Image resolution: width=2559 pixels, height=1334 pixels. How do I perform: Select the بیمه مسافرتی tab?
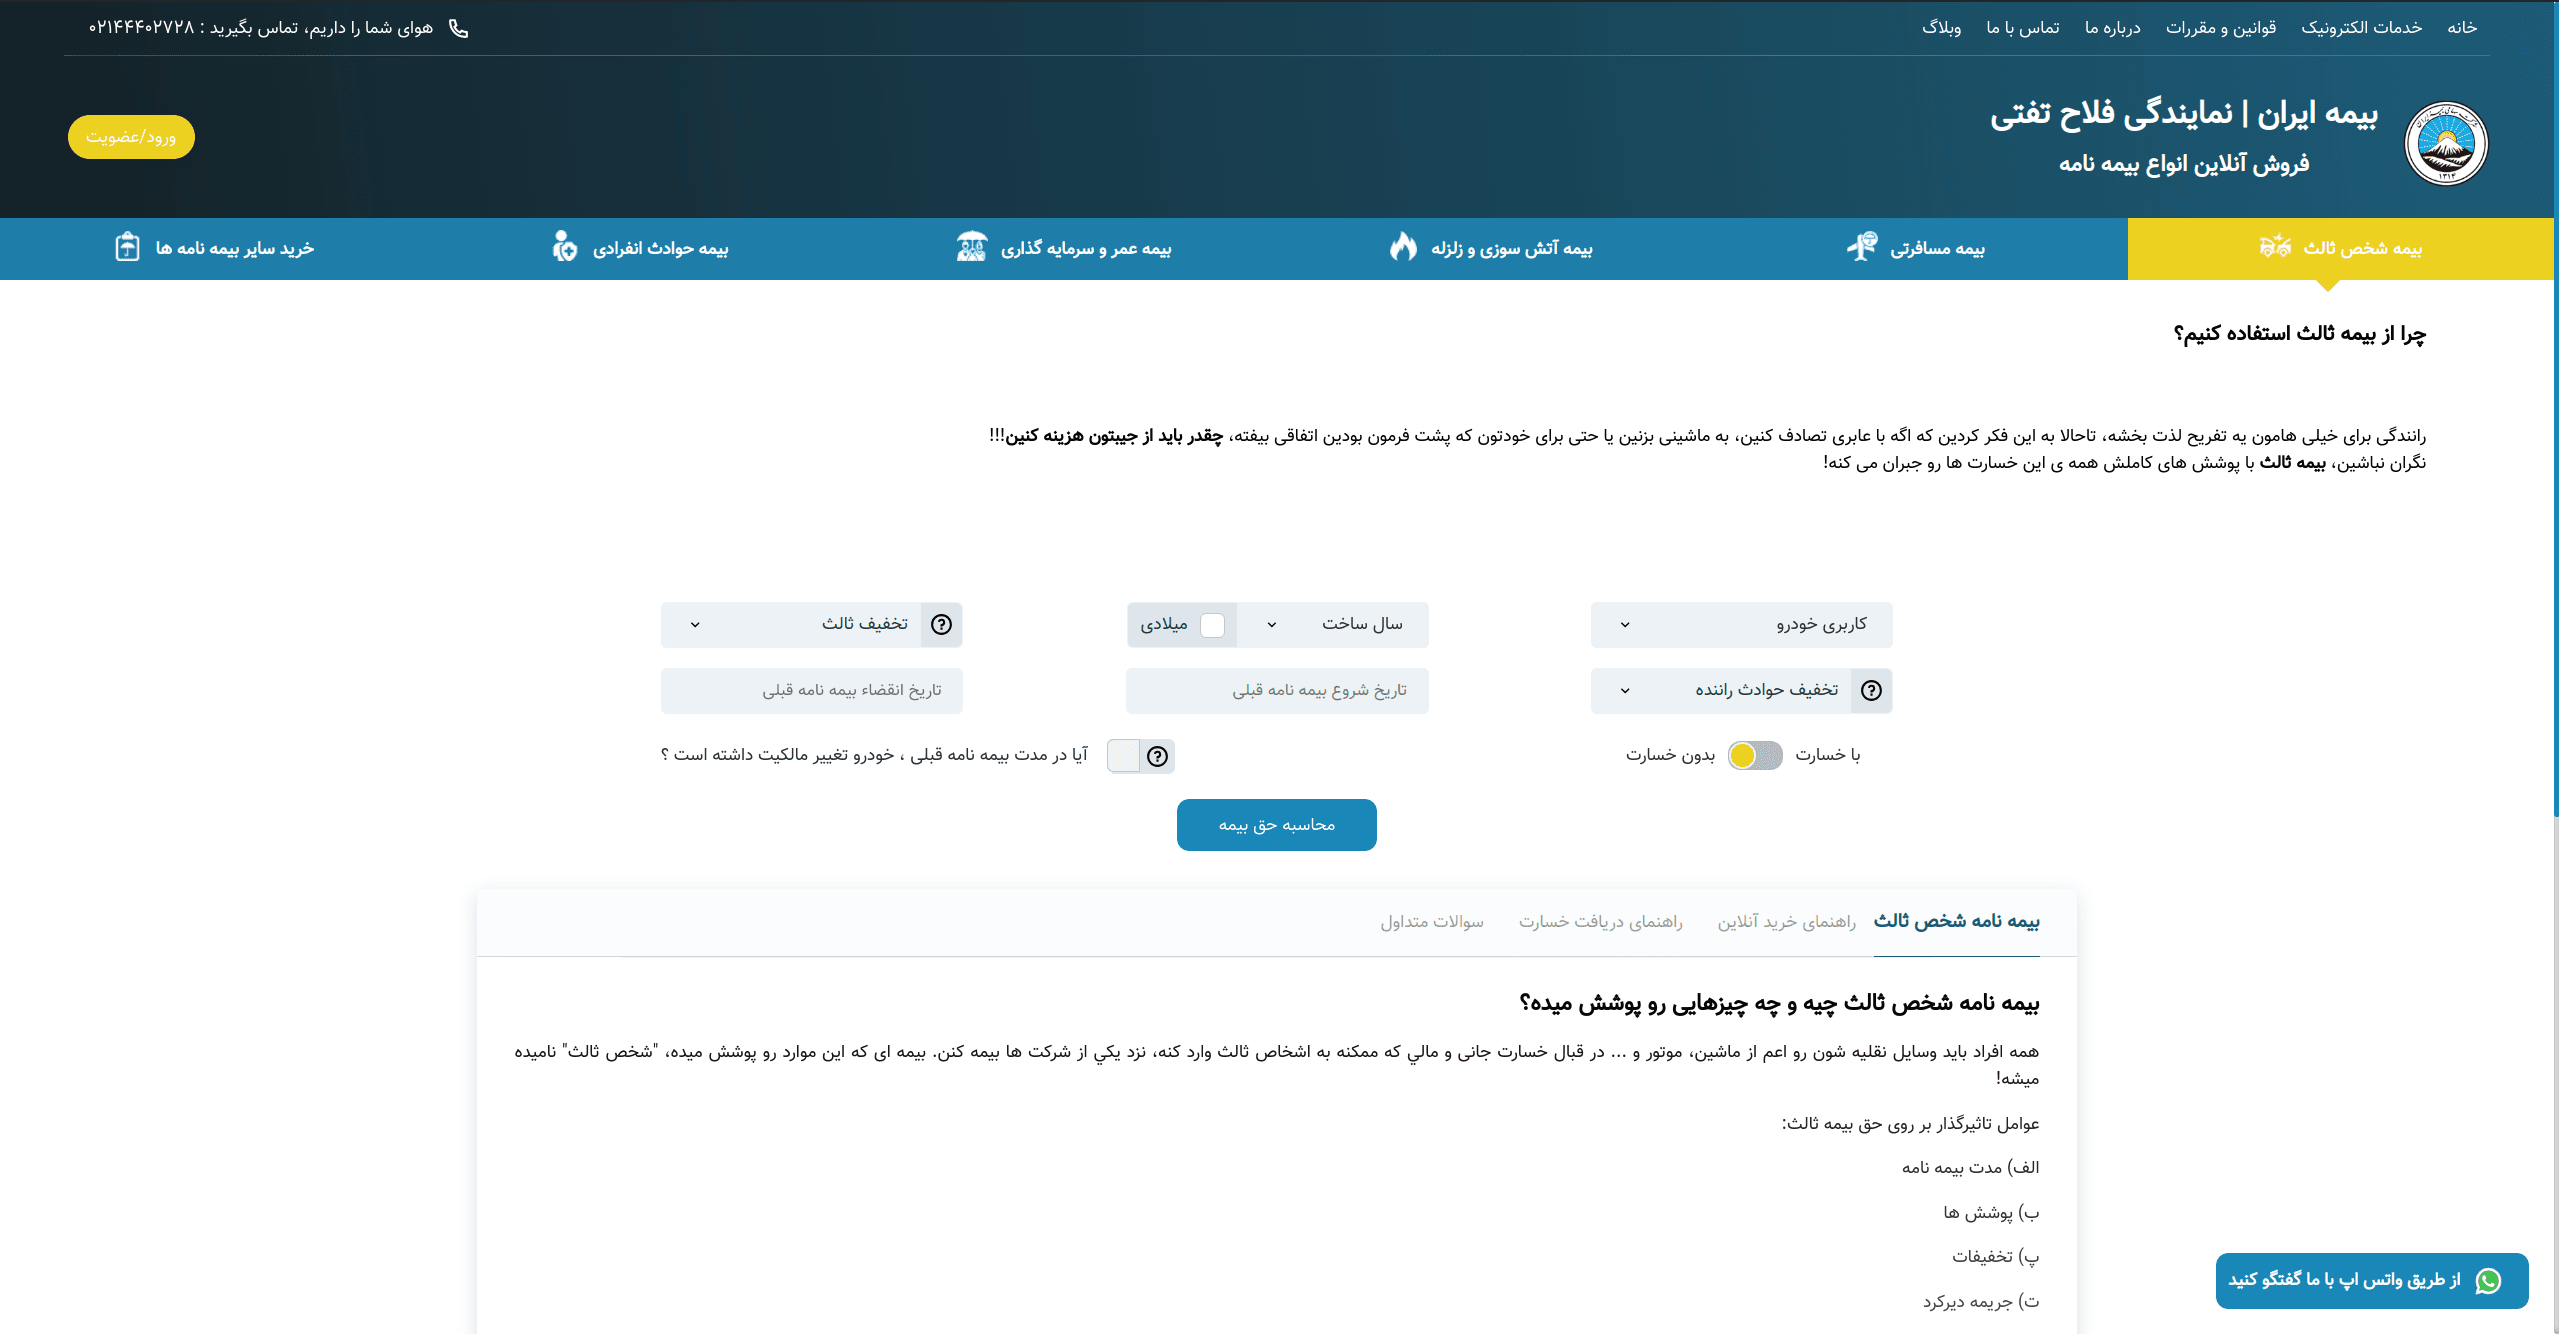(1915, 248)
